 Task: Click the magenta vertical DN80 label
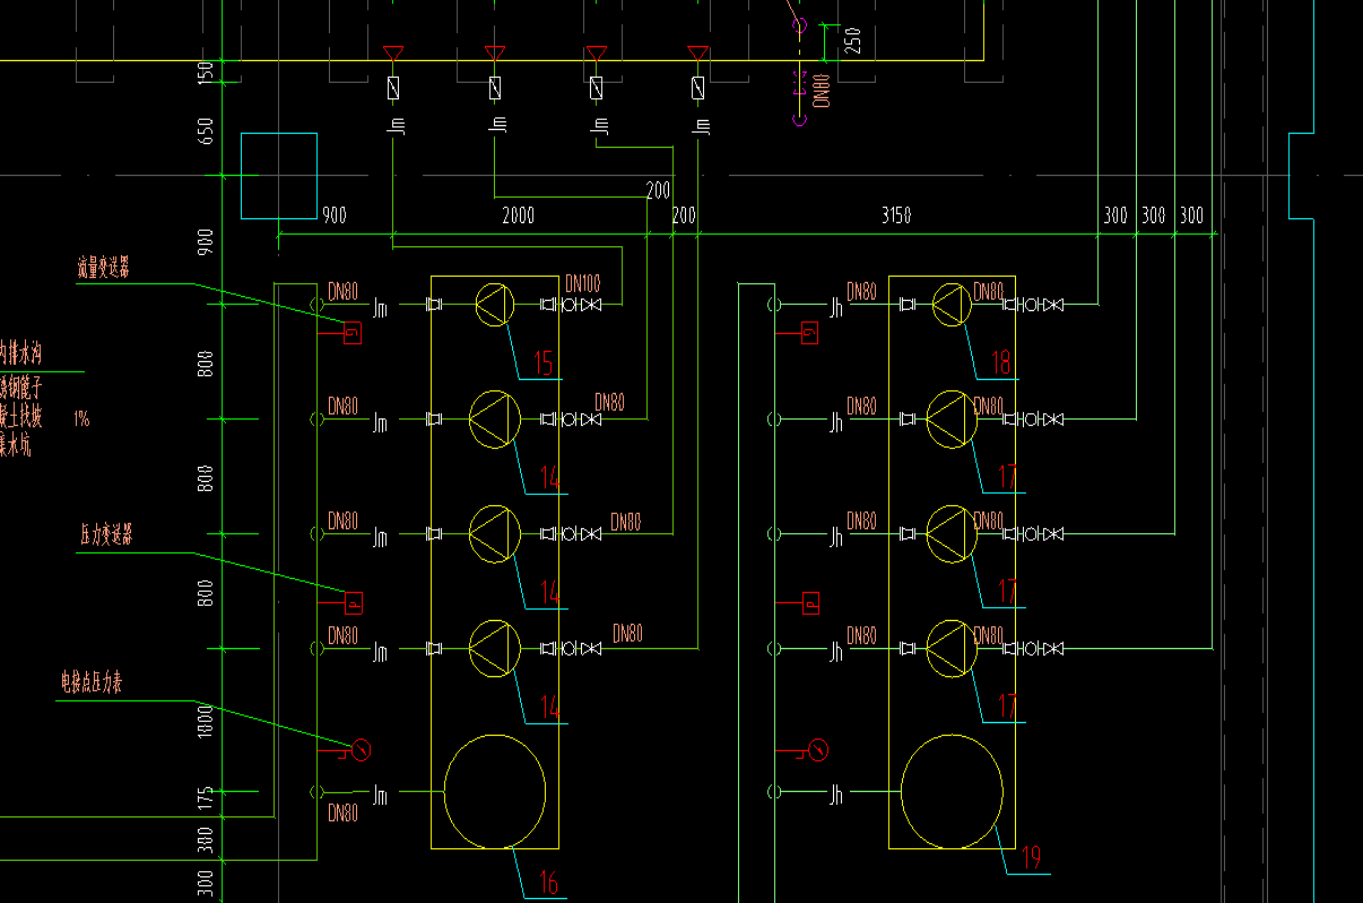[x=821, y=90]
